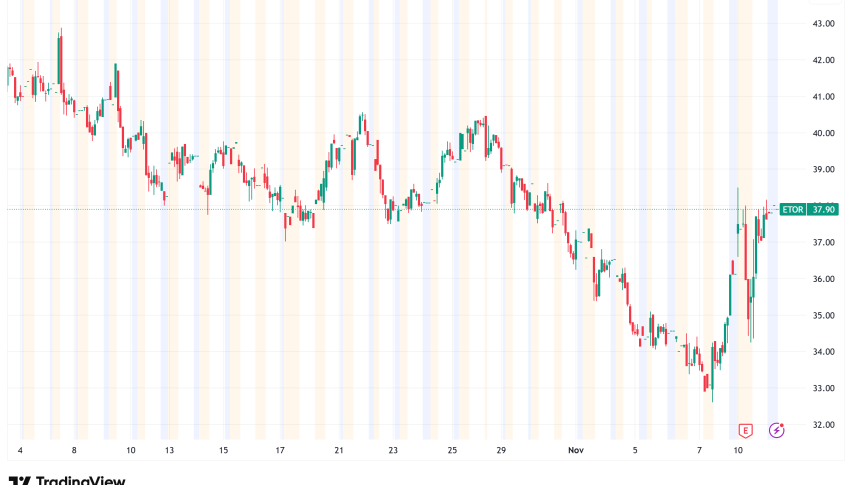Click date 15 on the time axis
This screenshot has width=852, height=485.
(x=226, y=451)
